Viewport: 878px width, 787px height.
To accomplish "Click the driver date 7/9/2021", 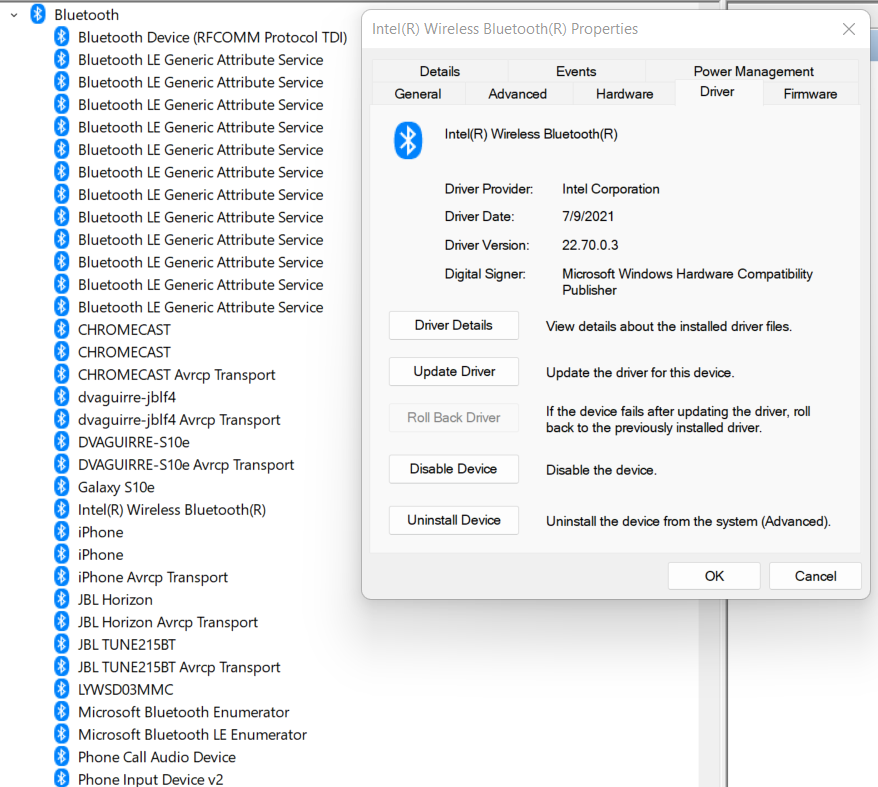I will tap(588, 216).
